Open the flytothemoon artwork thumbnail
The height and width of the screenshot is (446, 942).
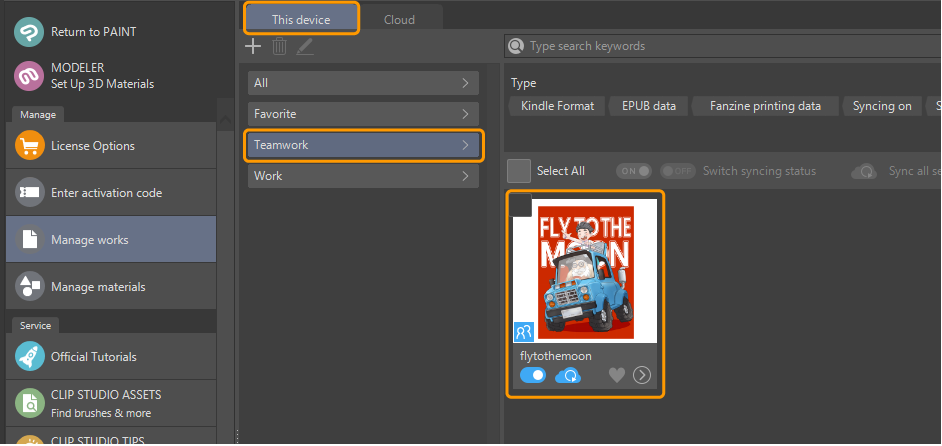pos(586,269)
